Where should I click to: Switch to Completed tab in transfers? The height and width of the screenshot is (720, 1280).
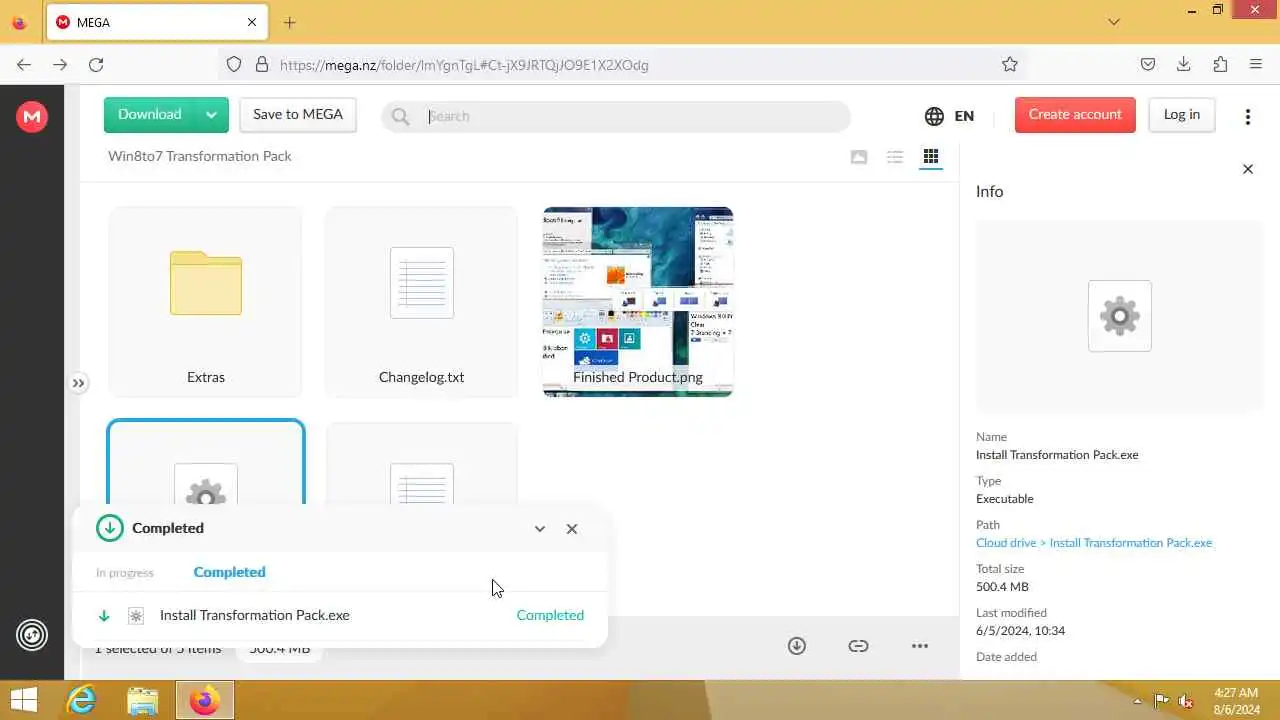[x=229, y=572]
